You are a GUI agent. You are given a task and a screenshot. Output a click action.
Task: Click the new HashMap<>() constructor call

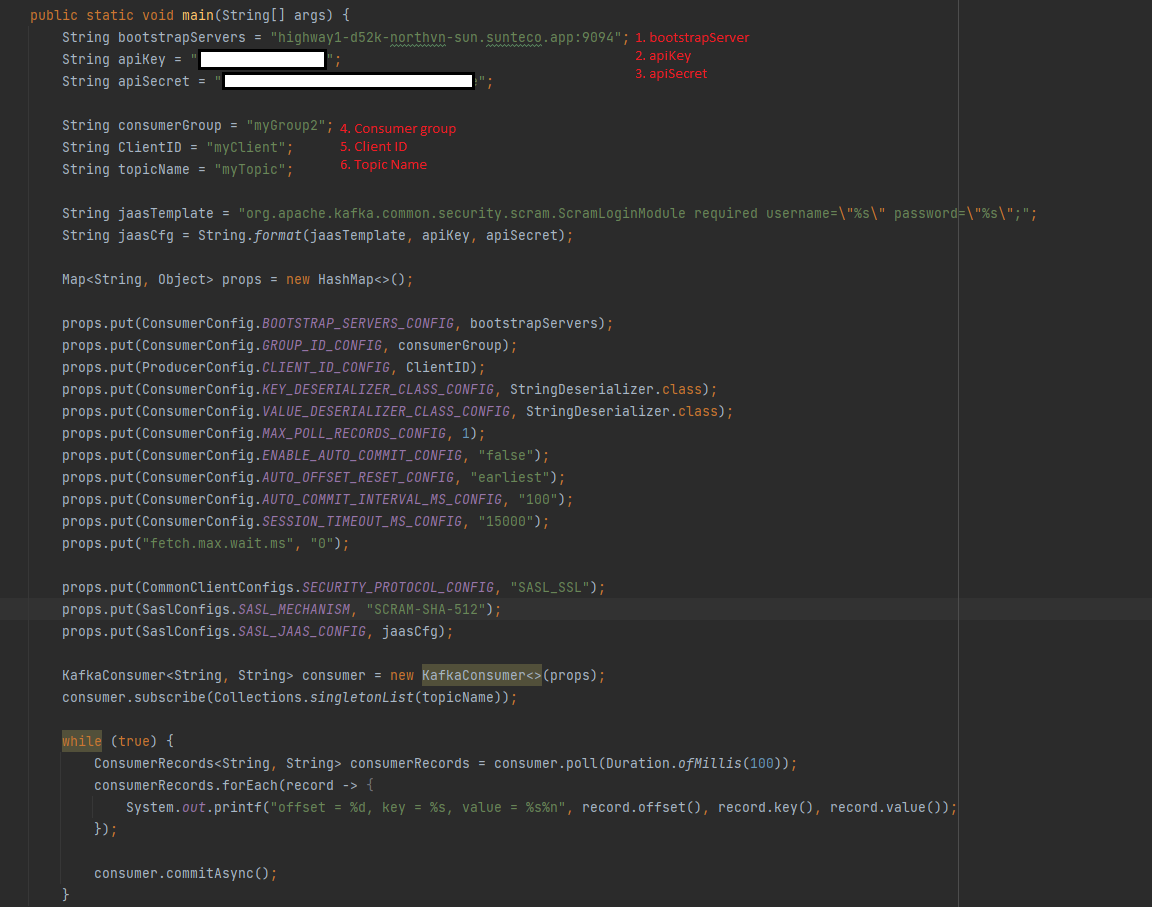click(345, 279)
